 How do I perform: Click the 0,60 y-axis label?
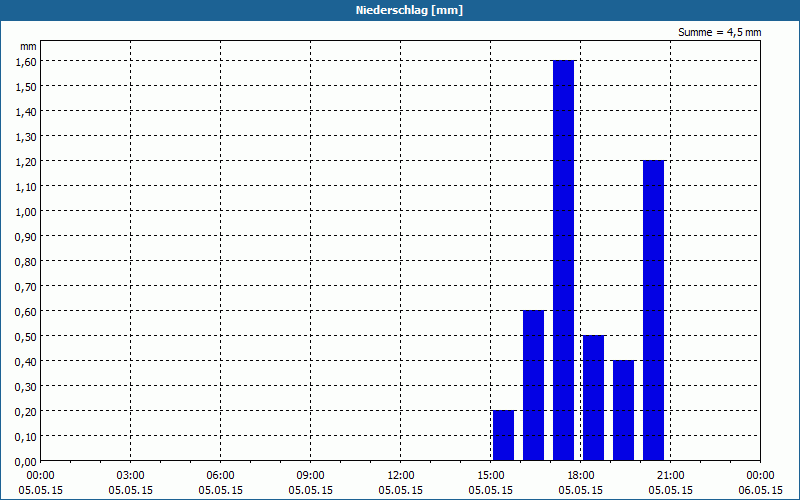point(26,312)
